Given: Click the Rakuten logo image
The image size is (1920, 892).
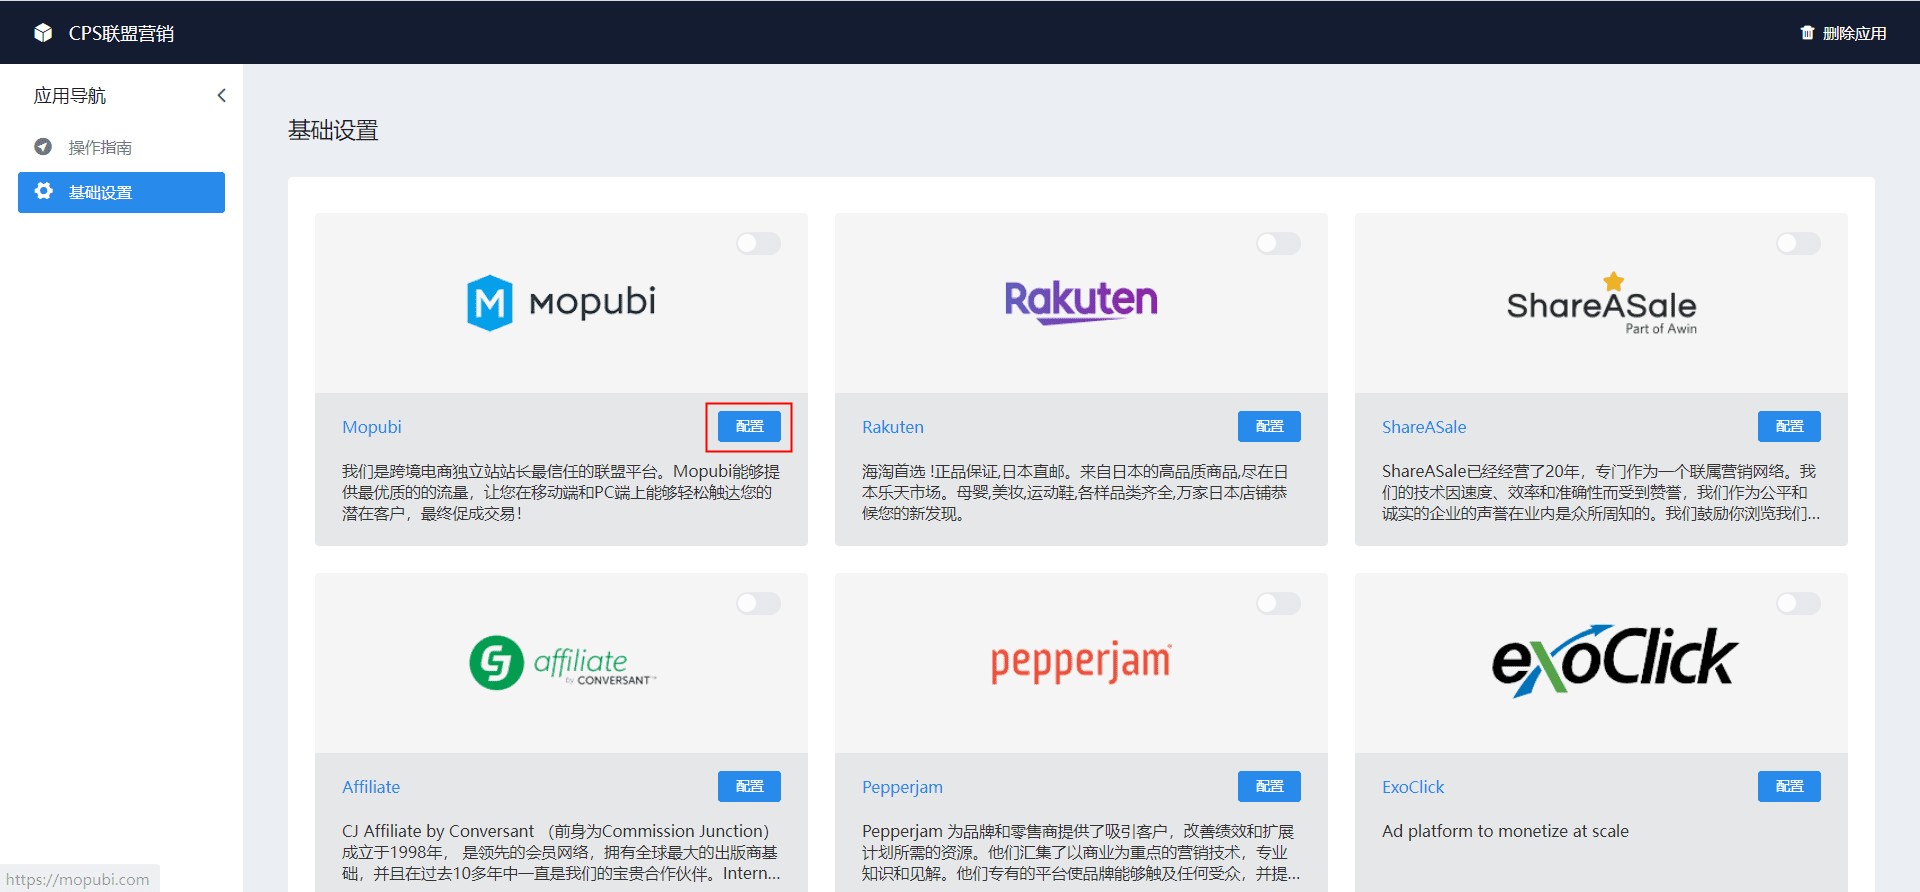Looking at the screenshot, I should click(1081, 301).
